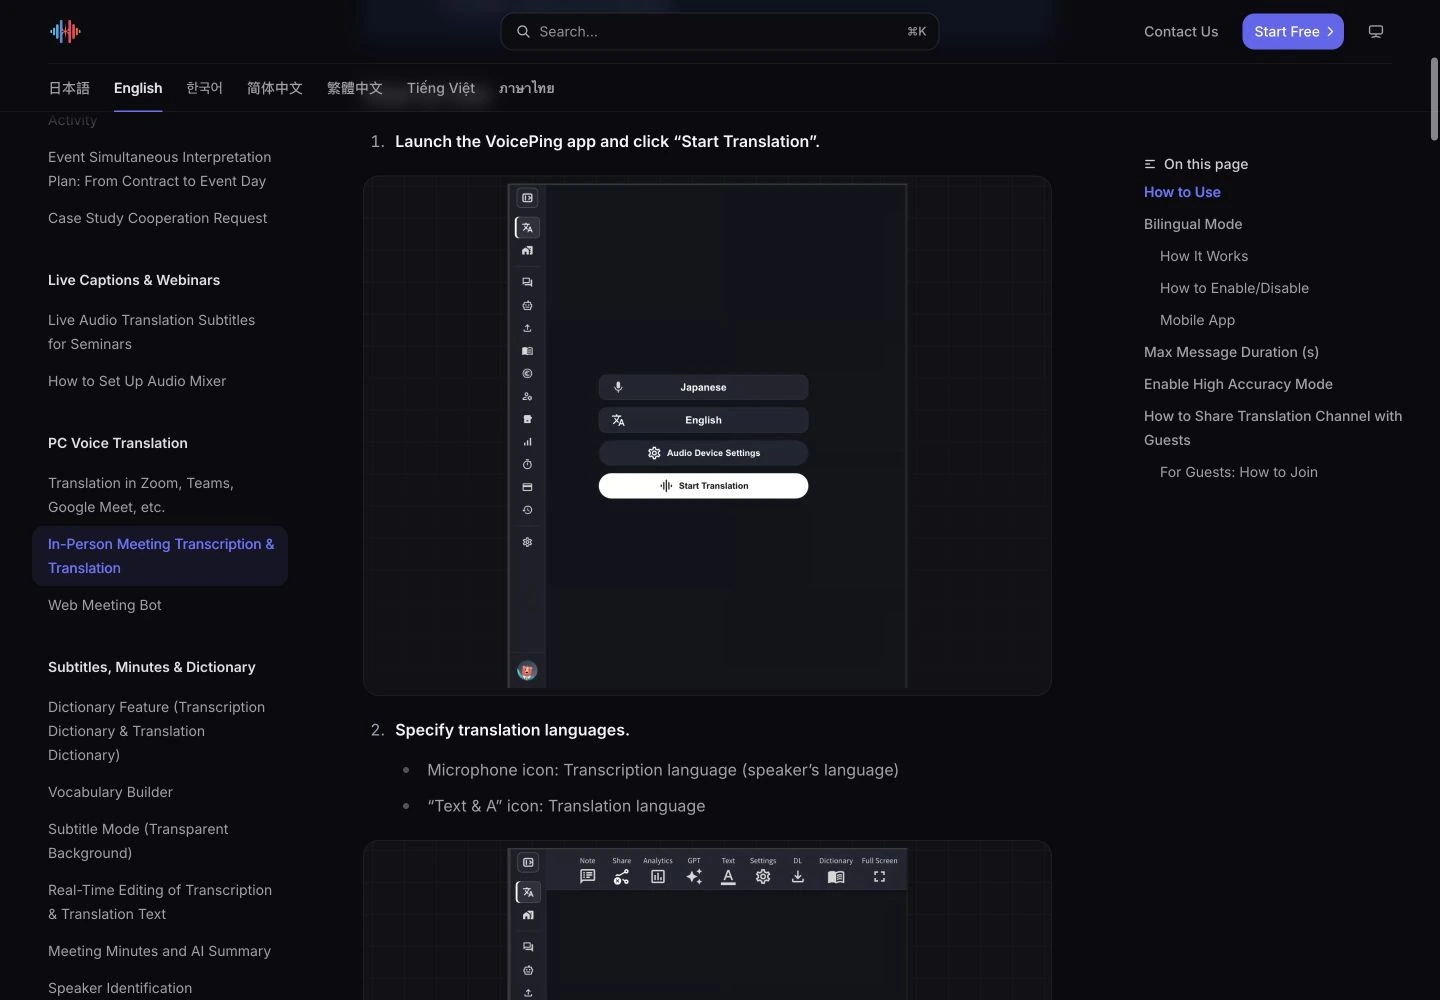Image resolution: width=1440 pixels, height=1000 pixels.
Task: Switch to the Tiếng Việt language tab
Action: (x=441, y=88)
